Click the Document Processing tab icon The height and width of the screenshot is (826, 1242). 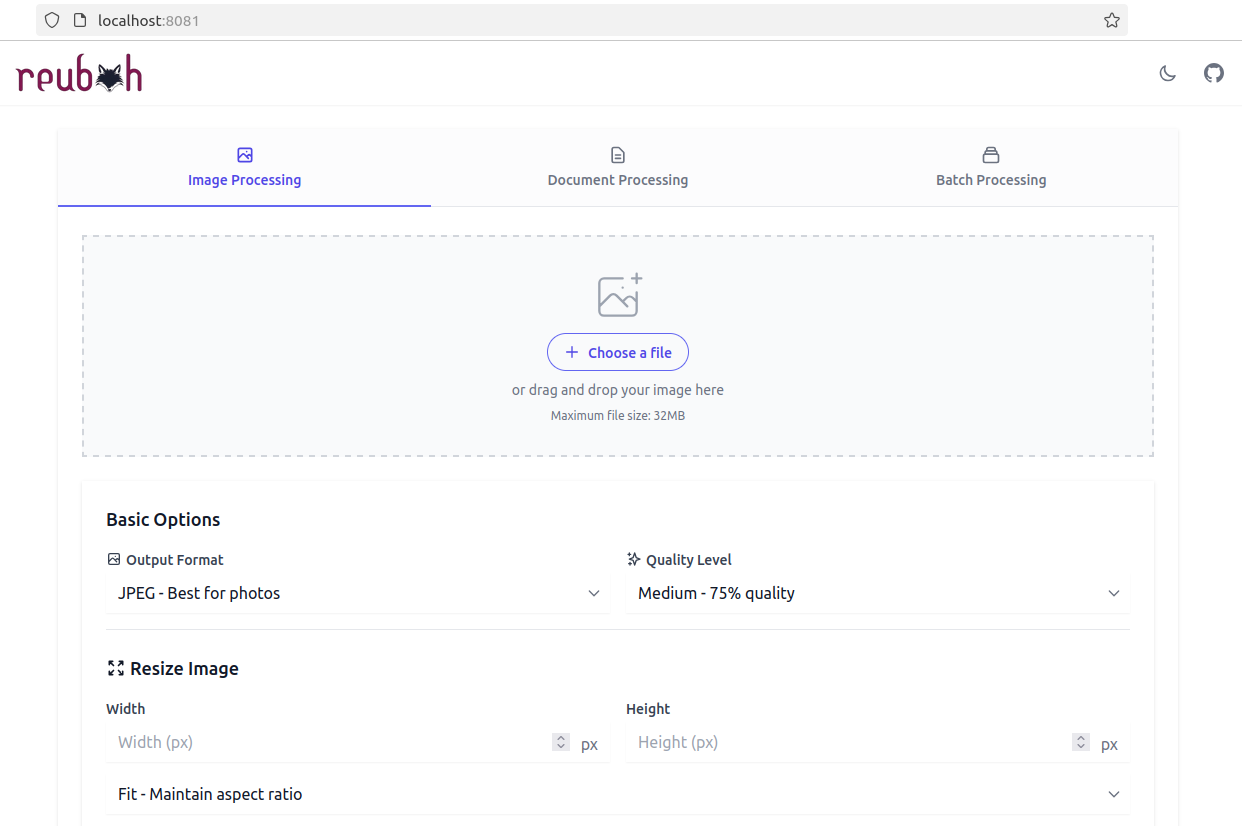(x=618, y=155)
